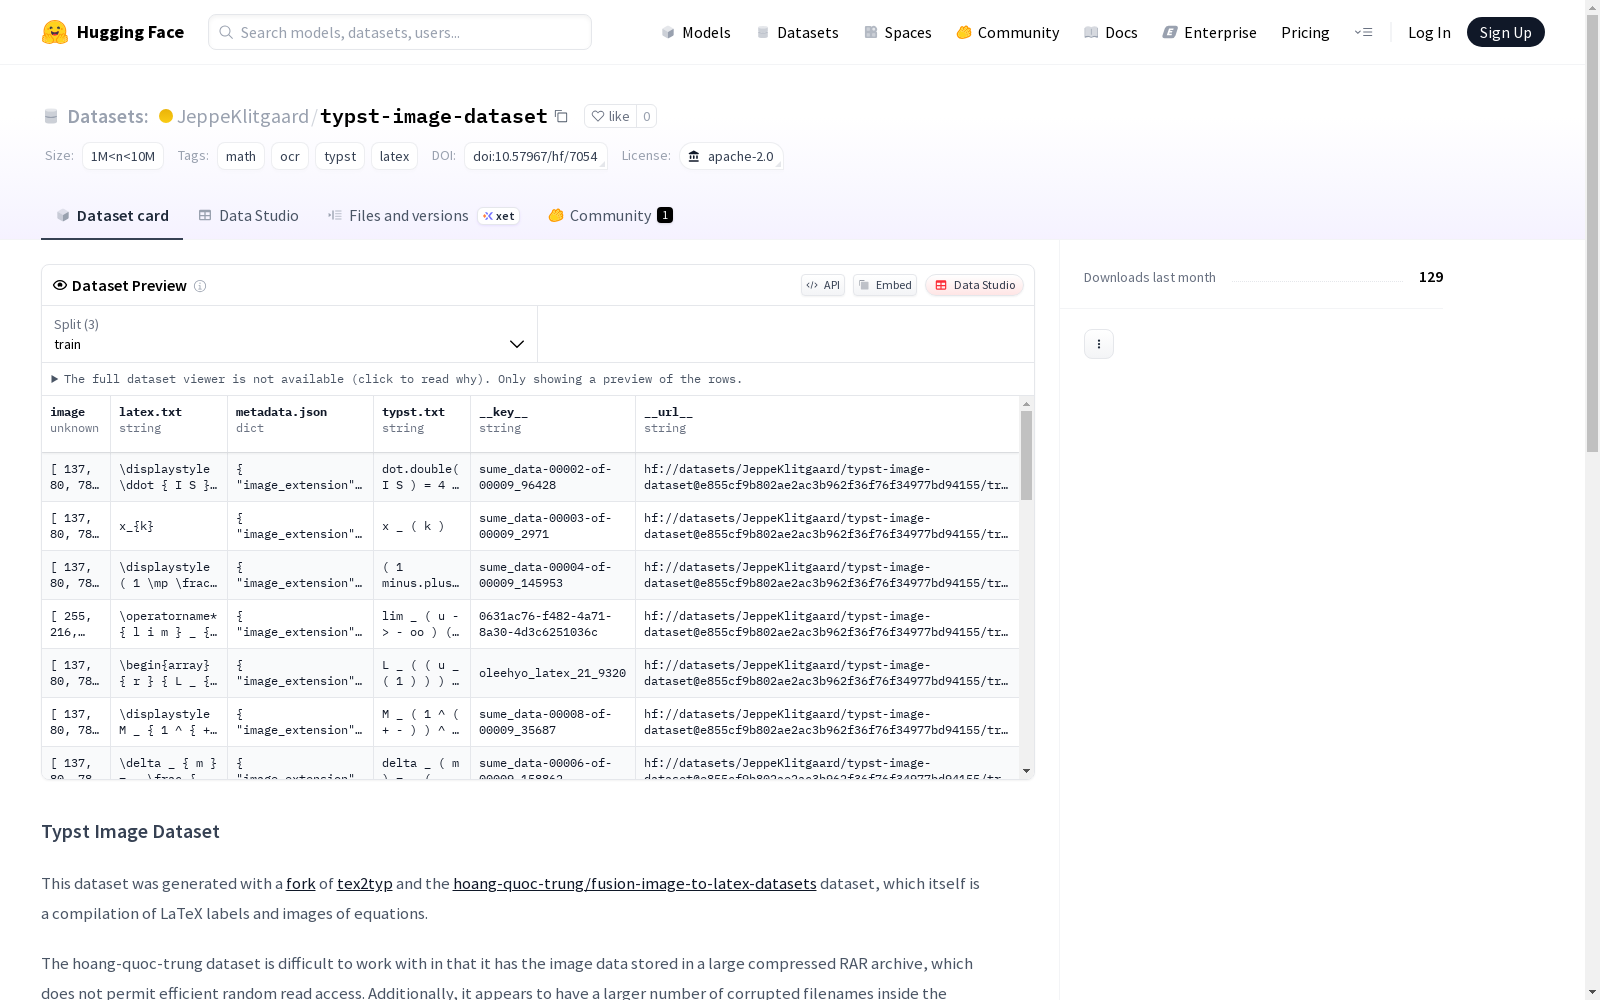
Task: Open the API button
Action: 823,285
